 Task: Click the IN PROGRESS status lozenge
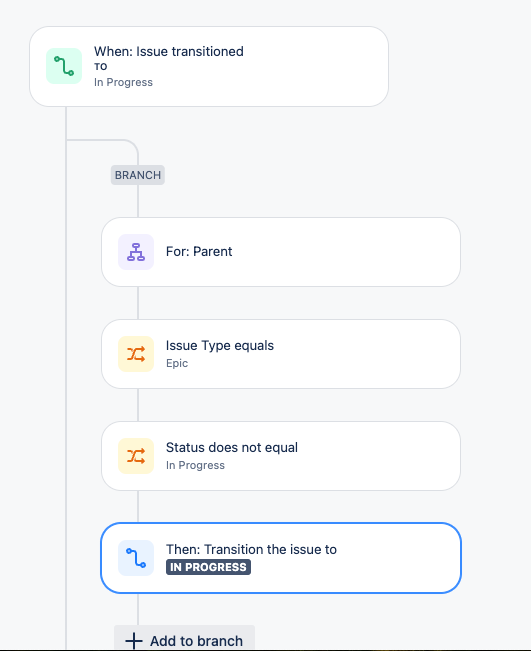point(208,567)
